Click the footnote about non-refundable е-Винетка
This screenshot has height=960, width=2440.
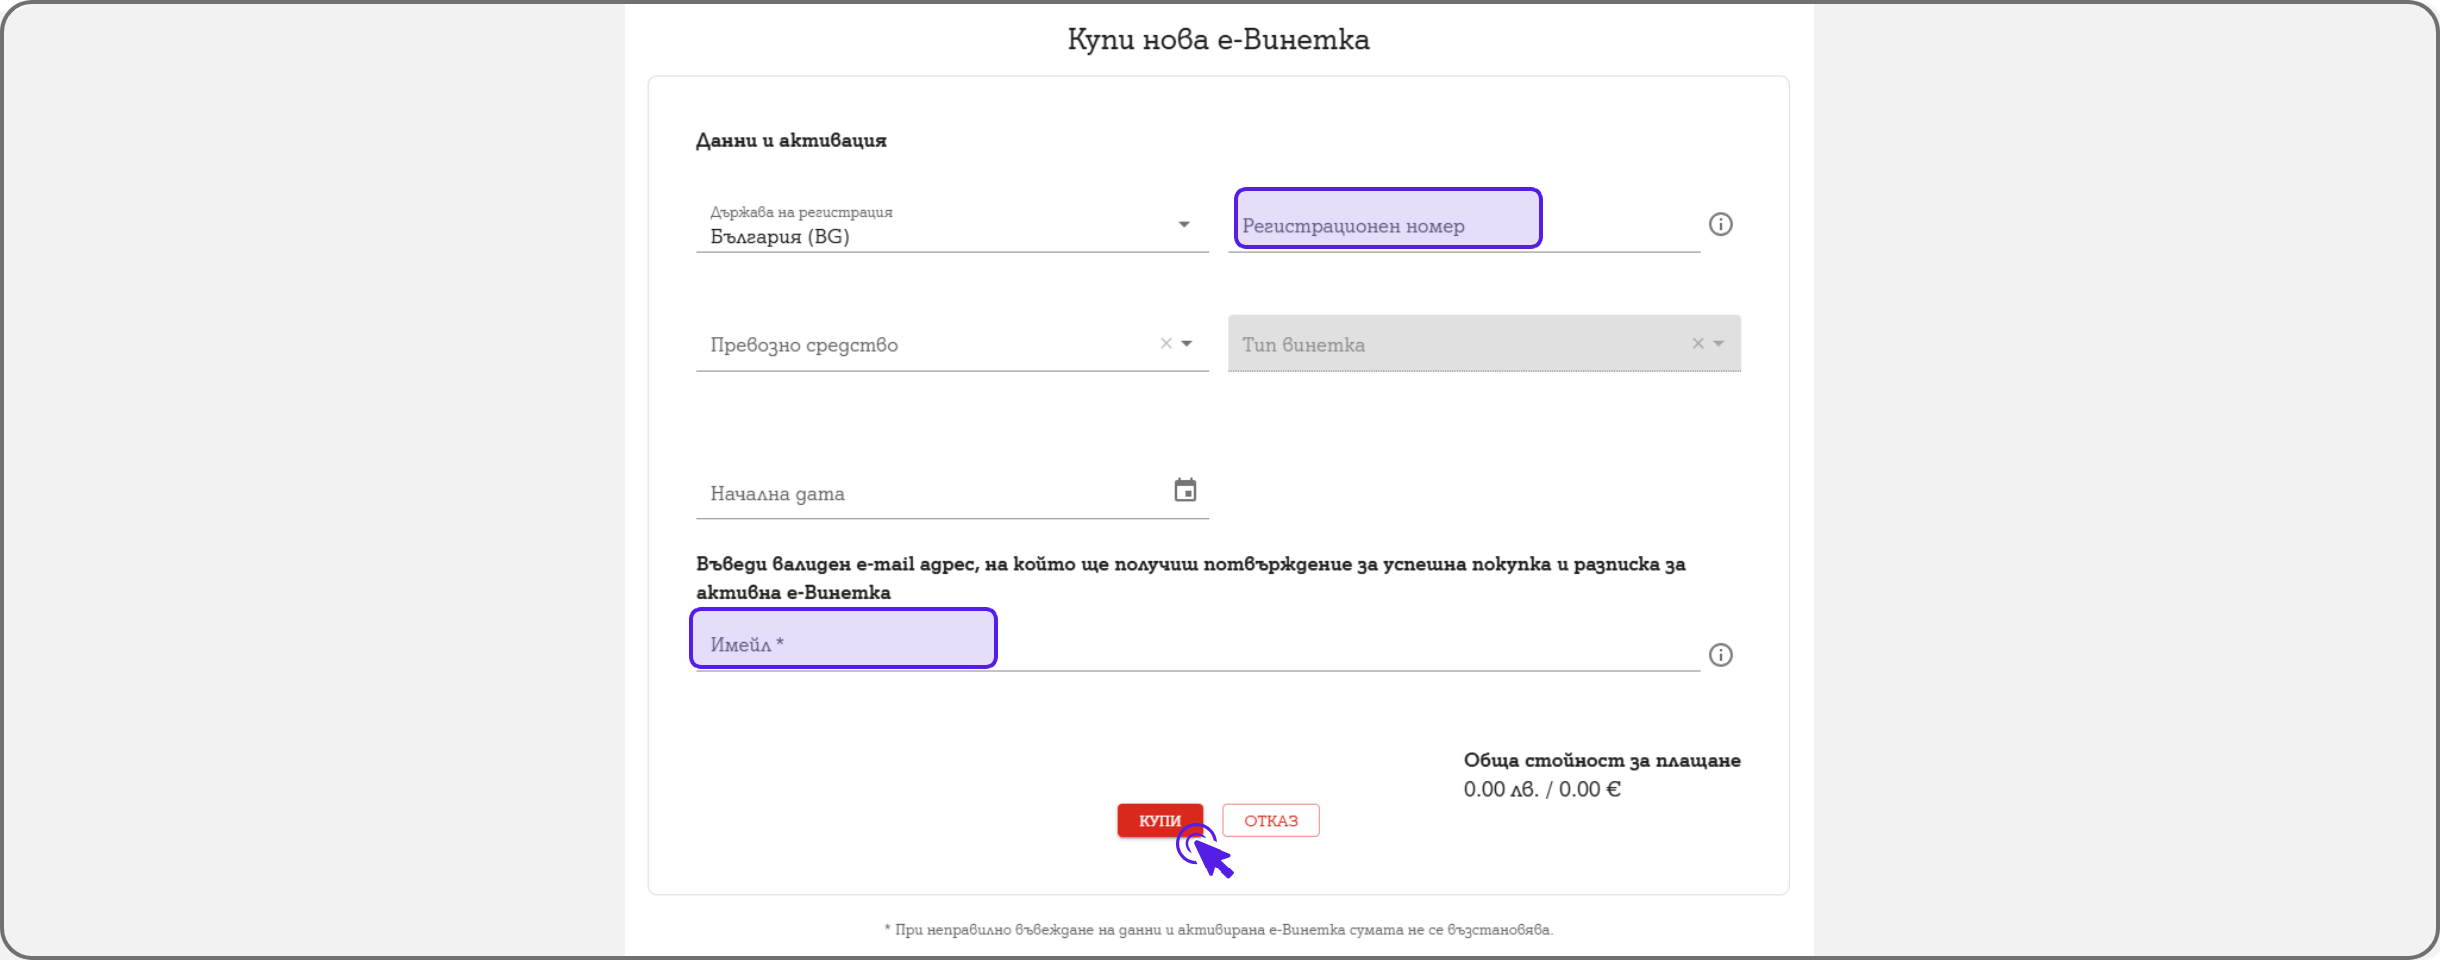pyautogui.click(x=1218, y=930)
